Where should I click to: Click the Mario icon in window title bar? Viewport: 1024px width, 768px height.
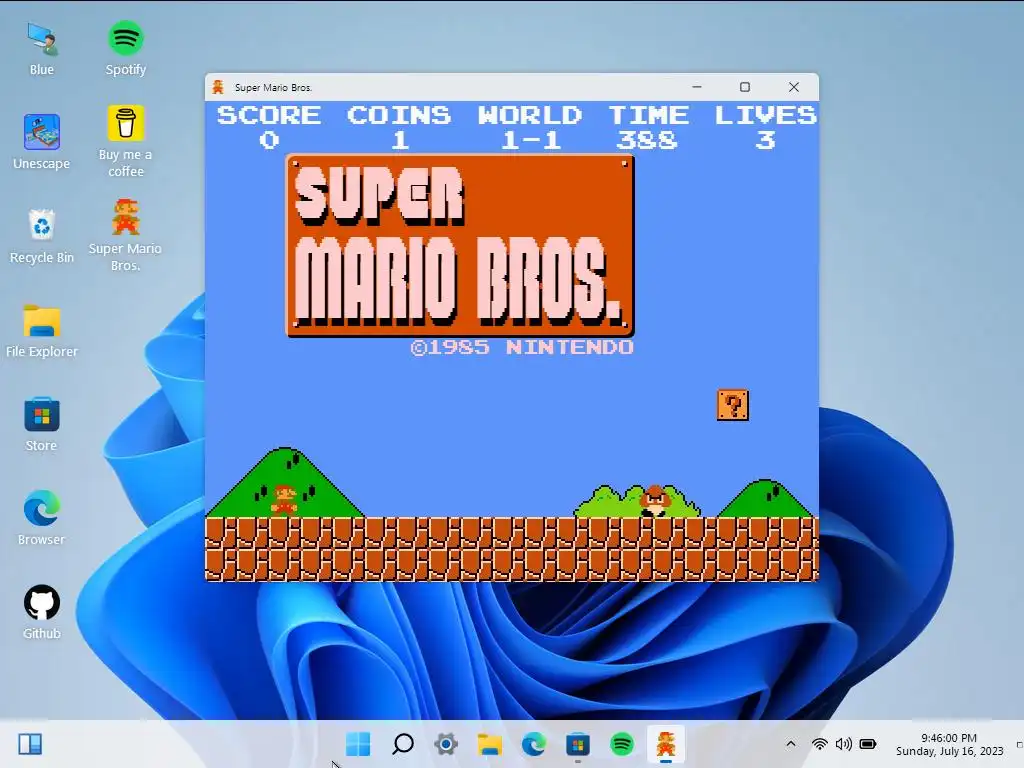(218, 87)
